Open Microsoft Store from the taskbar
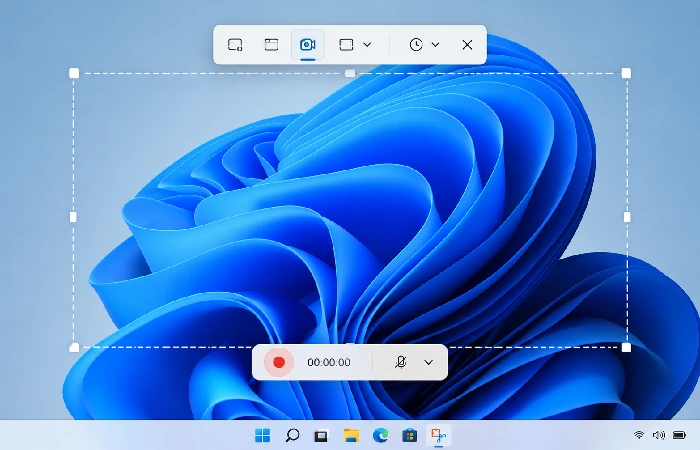 tap(409, 435)
